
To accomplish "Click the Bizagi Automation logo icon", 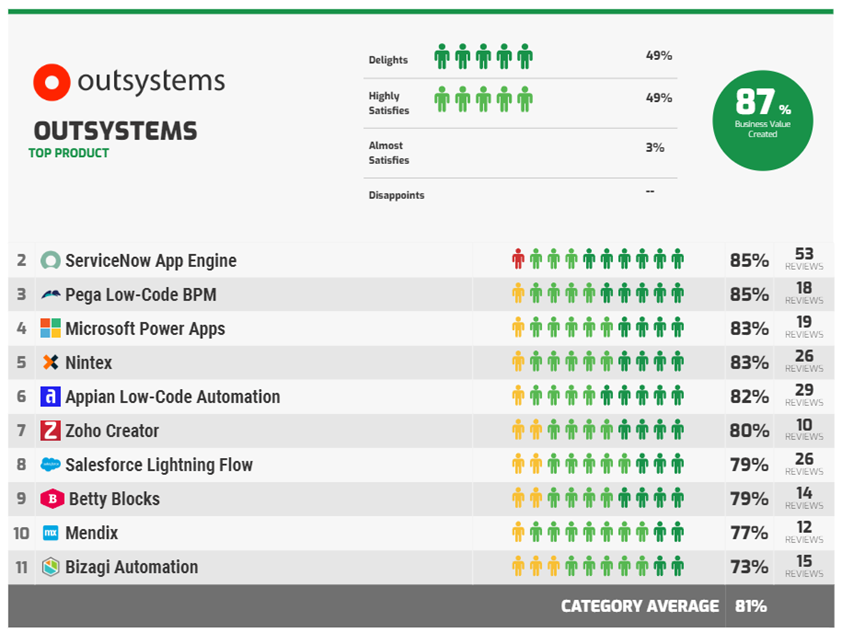I will click(50, 567).
